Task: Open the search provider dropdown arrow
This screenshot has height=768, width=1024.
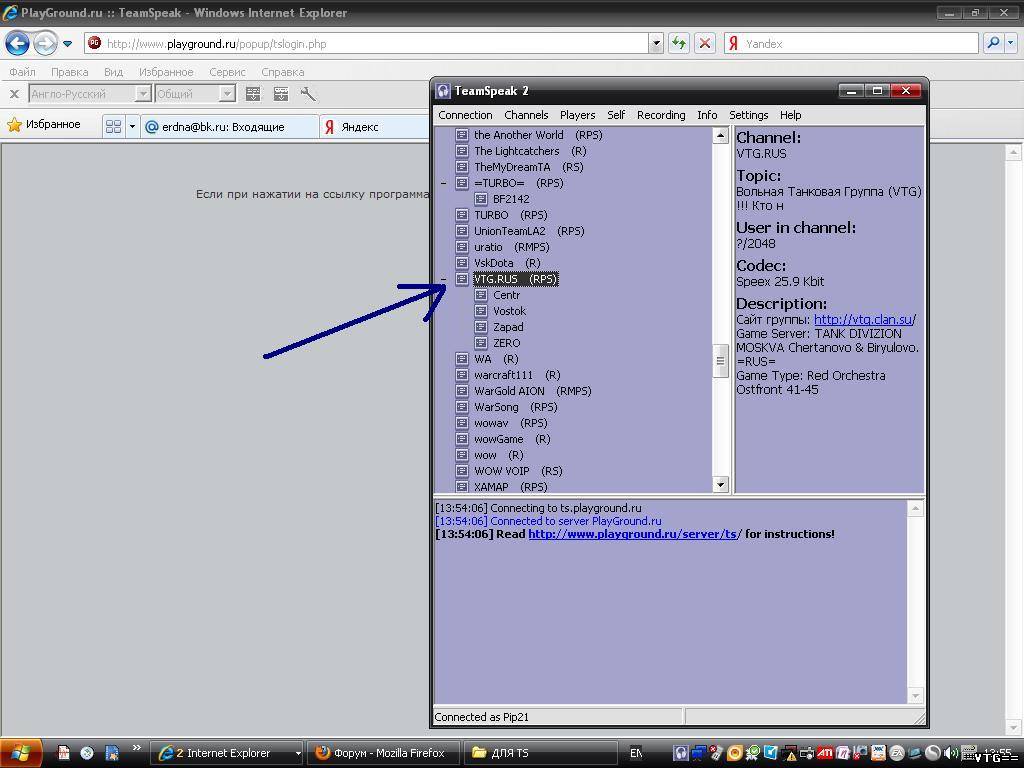Action: click(x=1010, y=44)
